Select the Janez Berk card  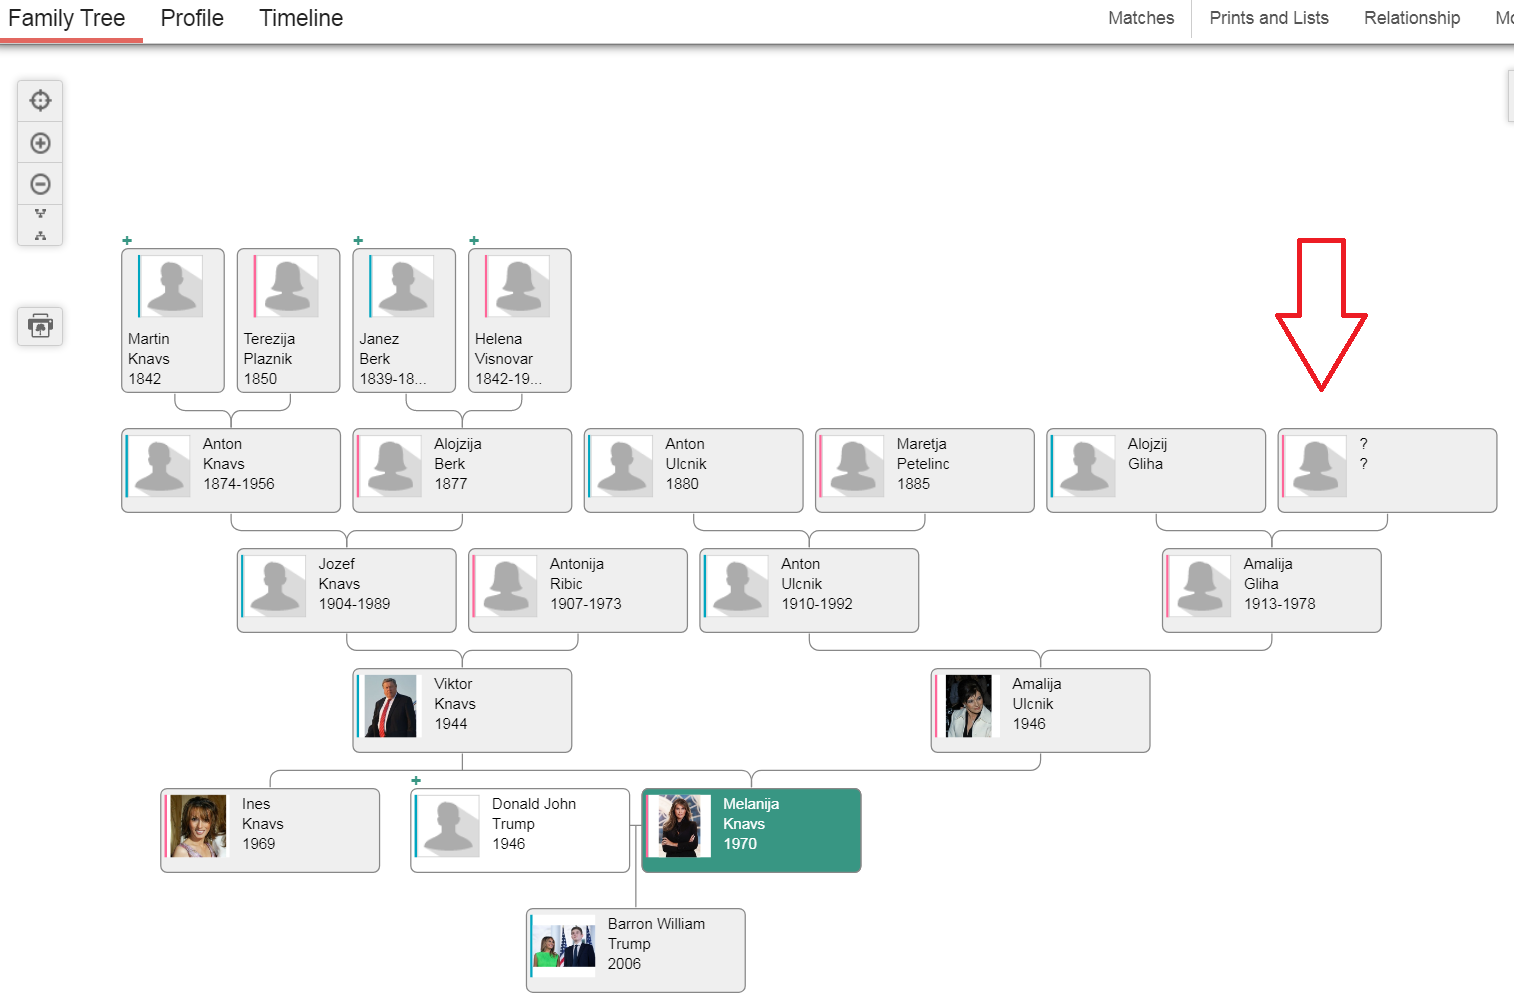[x=404, y=320]
